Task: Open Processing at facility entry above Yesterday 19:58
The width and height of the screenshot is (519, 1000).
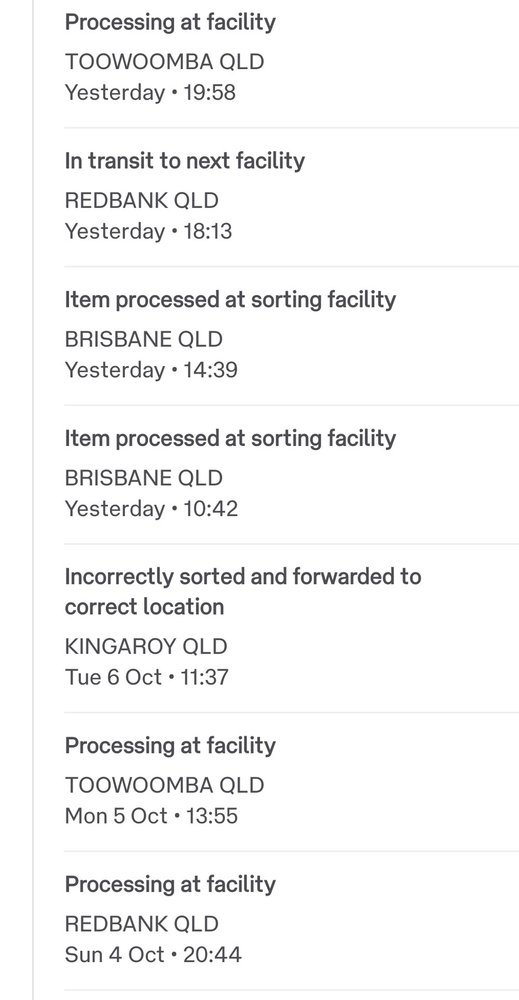Action: tap(170, 22)
